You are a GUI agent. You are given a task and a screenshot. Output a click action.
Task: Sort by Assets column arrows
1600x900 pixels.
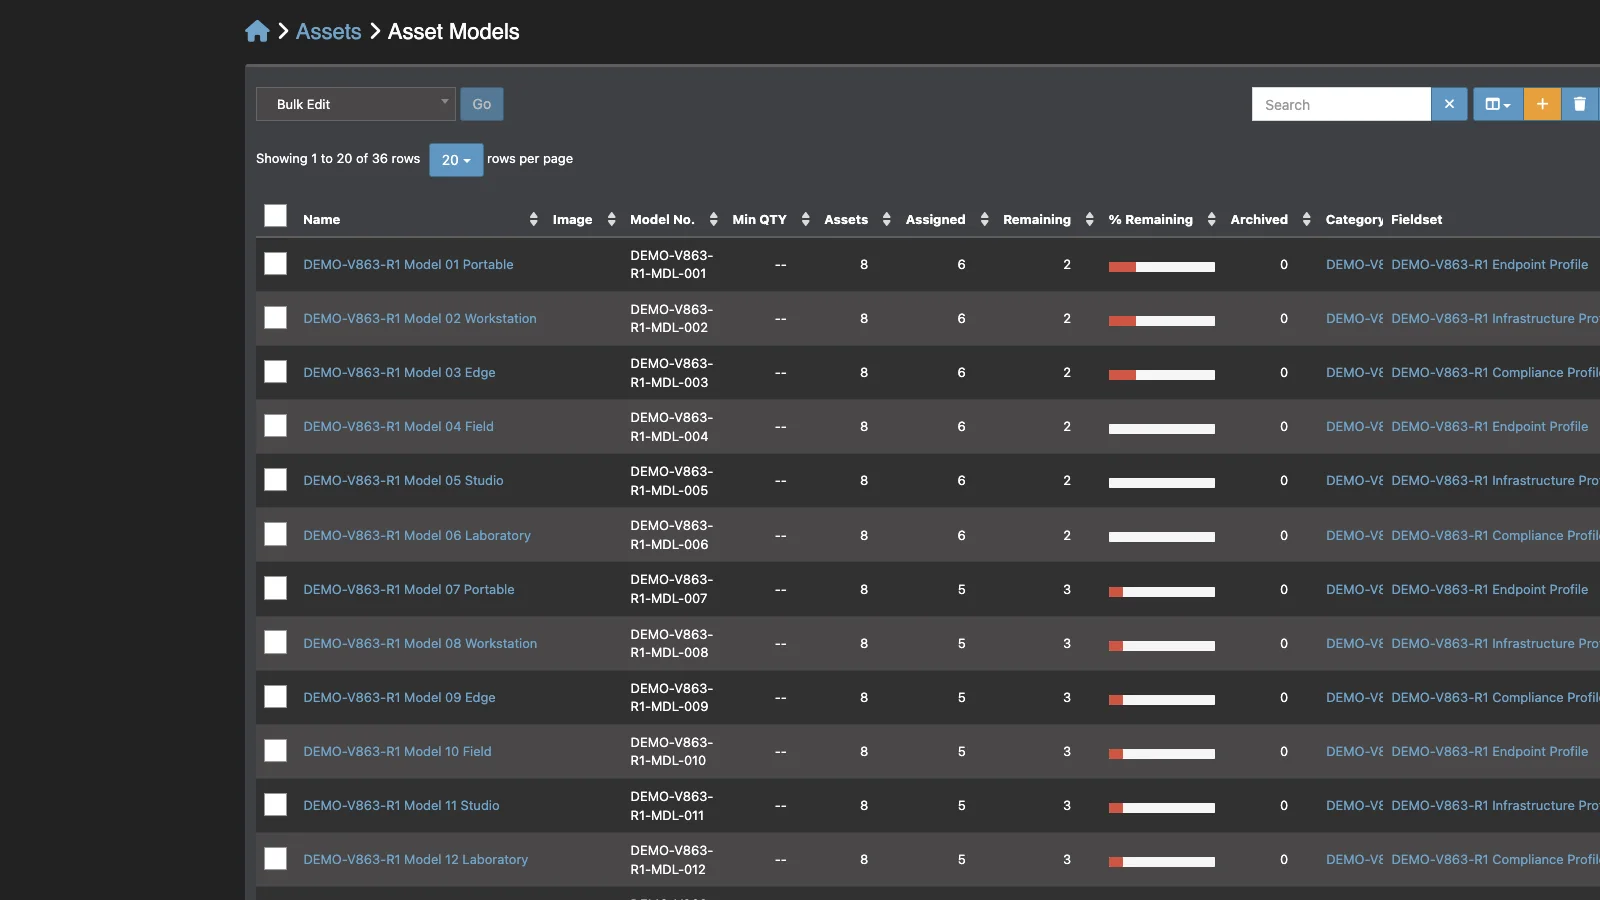[886, 219]
